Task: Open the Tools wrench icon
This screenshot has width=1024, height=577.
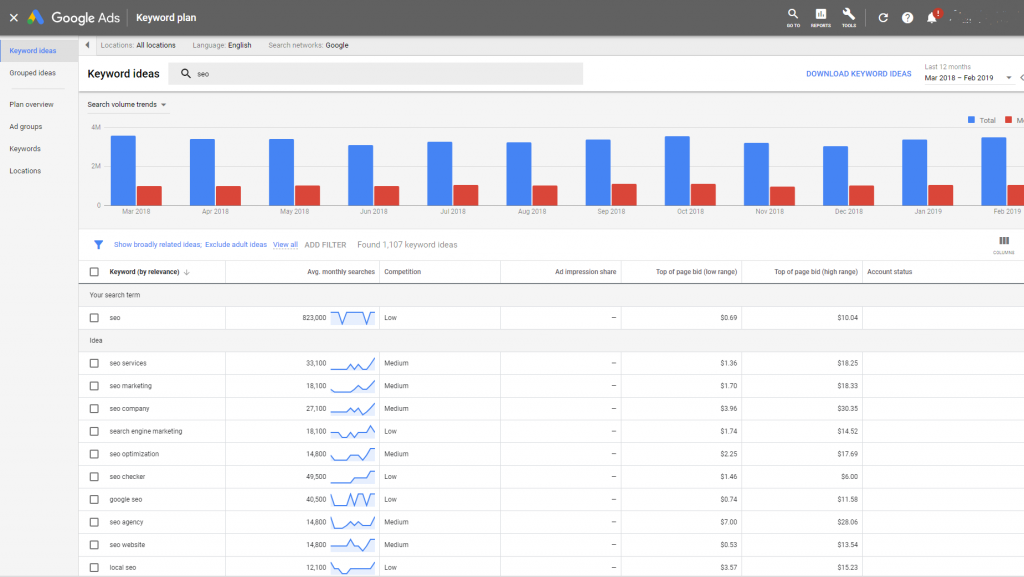Action: point(849,16)
